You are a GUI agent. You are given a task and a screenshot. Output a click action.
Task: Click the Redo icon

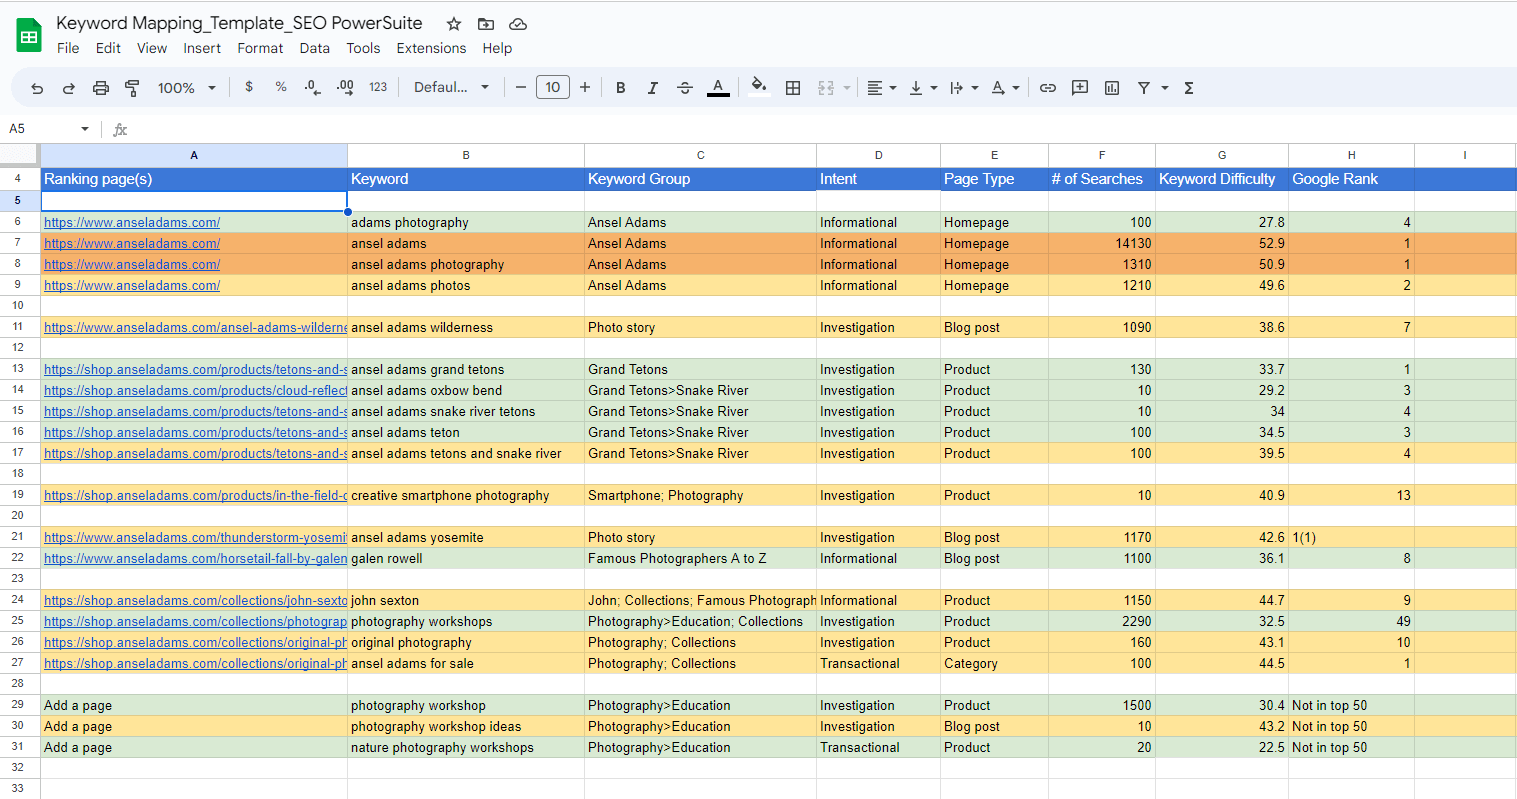point(69,88)
